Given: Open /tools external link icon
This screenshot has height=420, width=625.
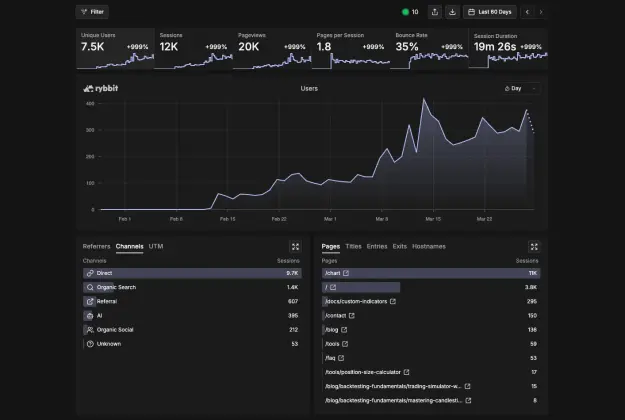Looking at the screenshot, I should 345,344.
